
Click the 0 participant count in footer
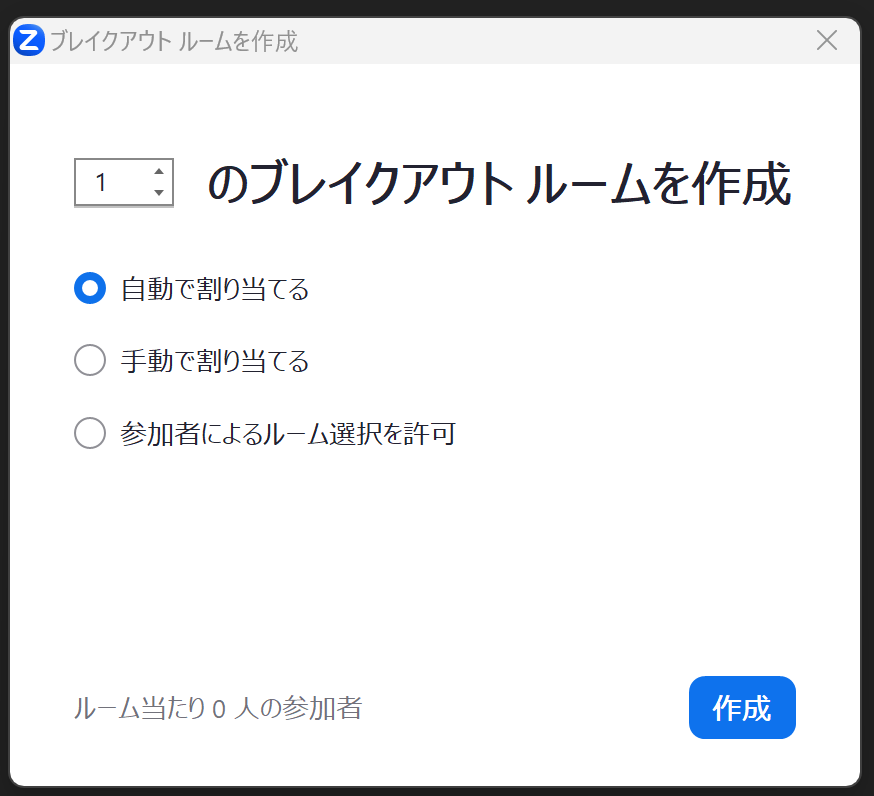219,709
